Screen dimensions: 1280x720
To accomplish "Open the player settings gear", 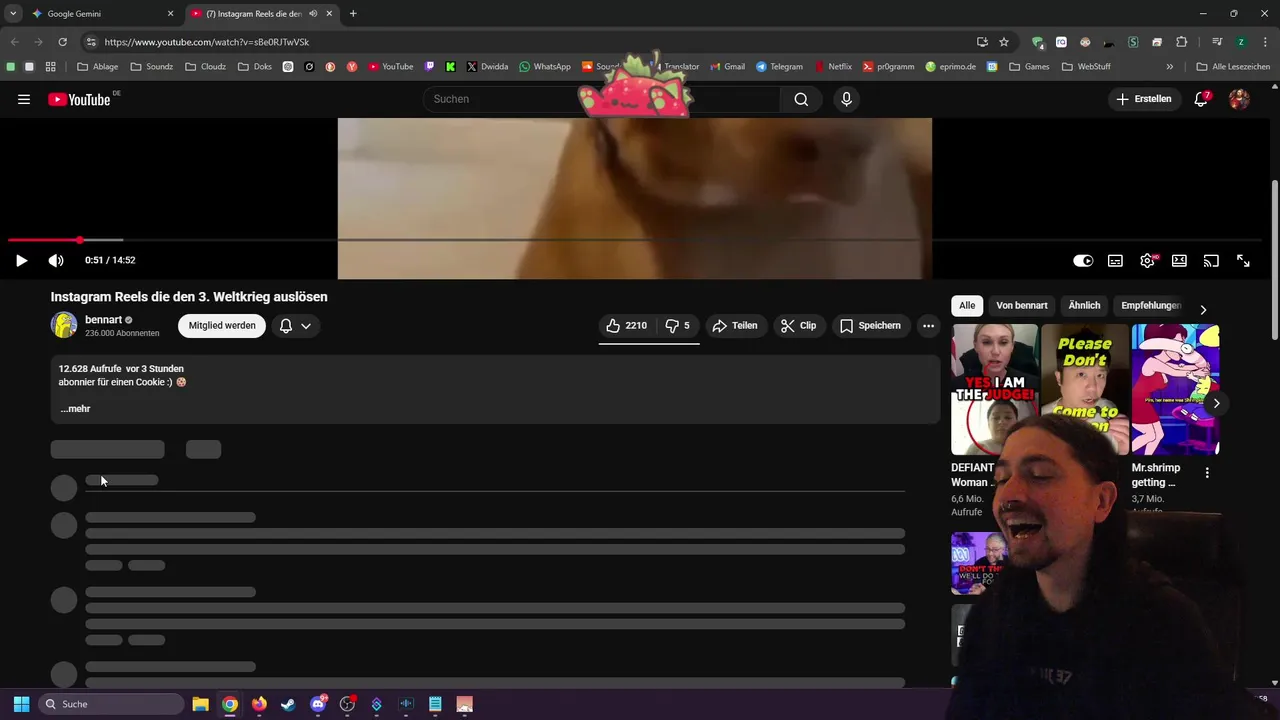I will (1147, 260).
